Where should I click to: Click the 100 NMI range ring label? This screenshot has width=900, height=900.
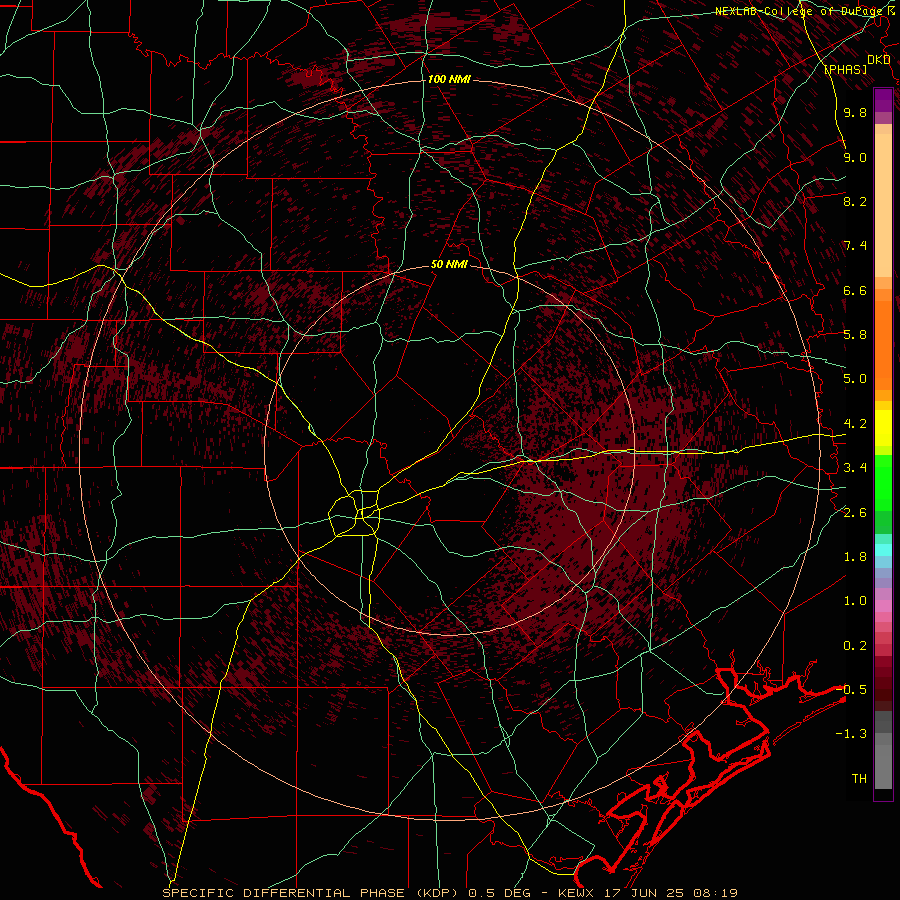pos(449,79)
